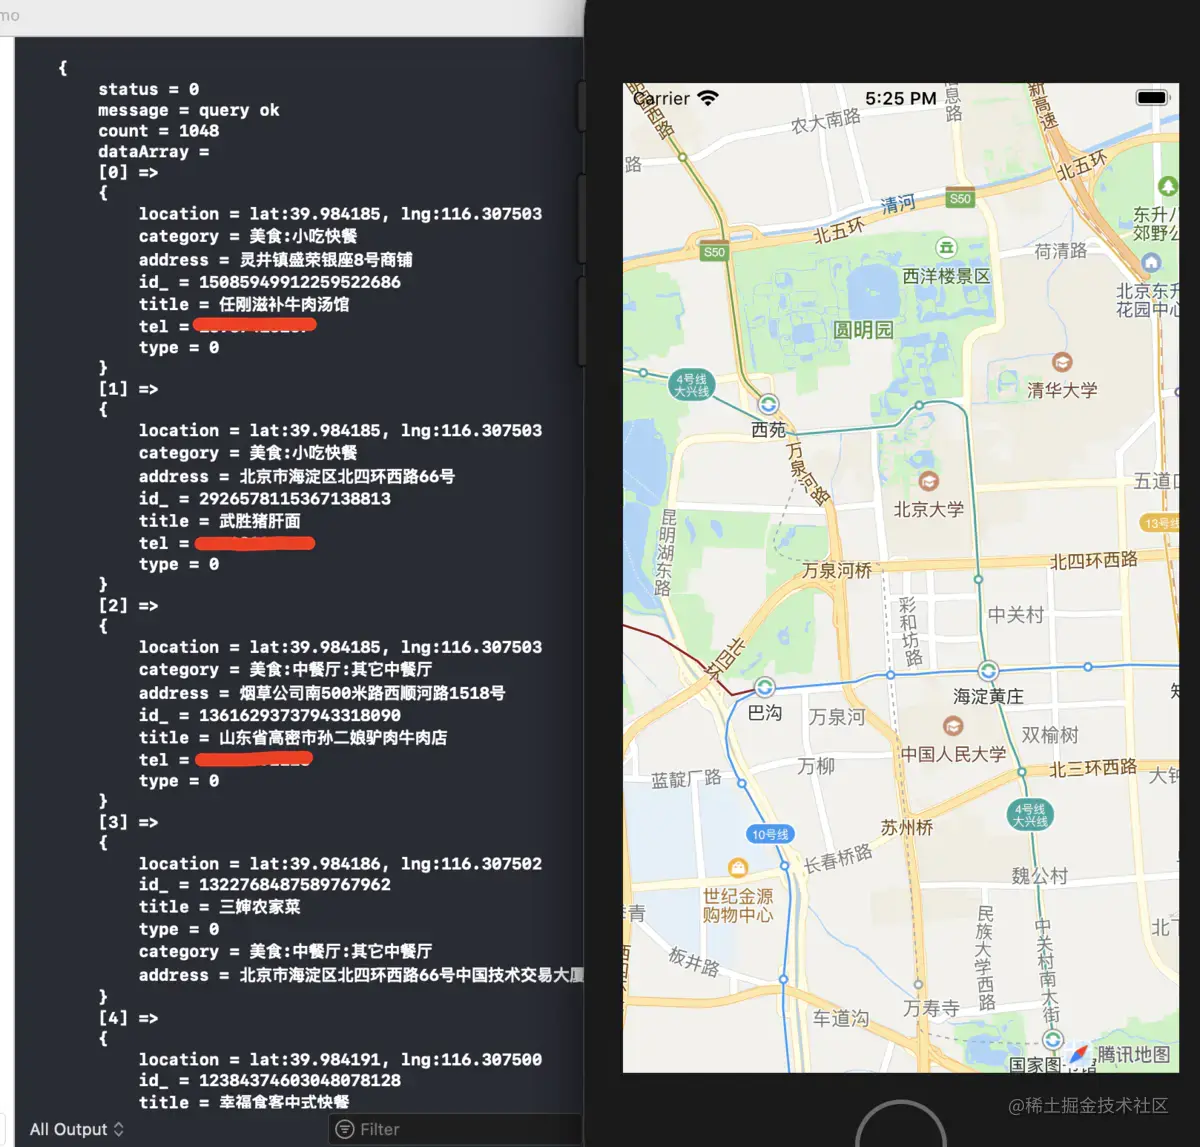Tap the 蓝靛厂路 road label
Viewport: 1200px width, 1147px height.
click(x=686, y=779)
